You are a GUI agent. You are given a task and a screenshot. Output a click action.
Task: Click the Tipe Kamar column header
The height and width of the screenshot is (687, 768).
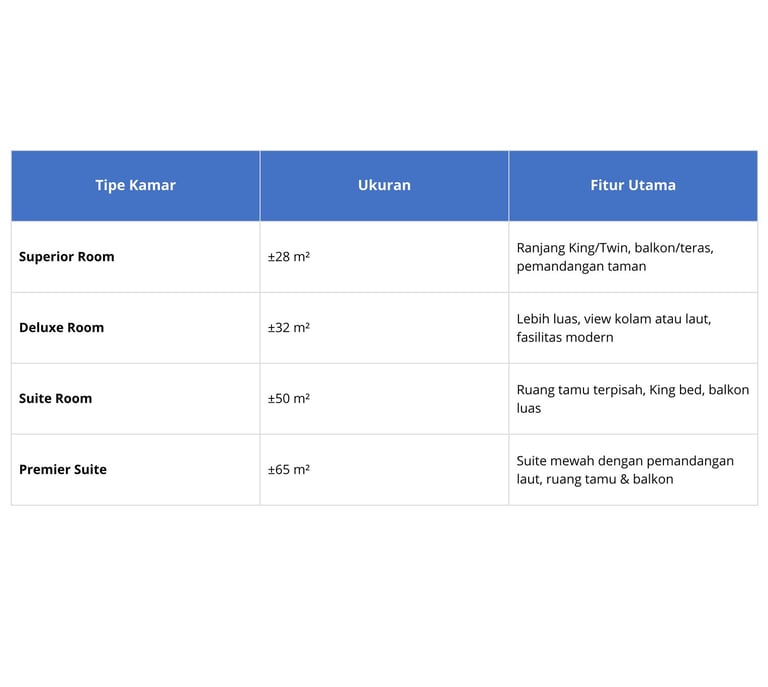(135, 185)
